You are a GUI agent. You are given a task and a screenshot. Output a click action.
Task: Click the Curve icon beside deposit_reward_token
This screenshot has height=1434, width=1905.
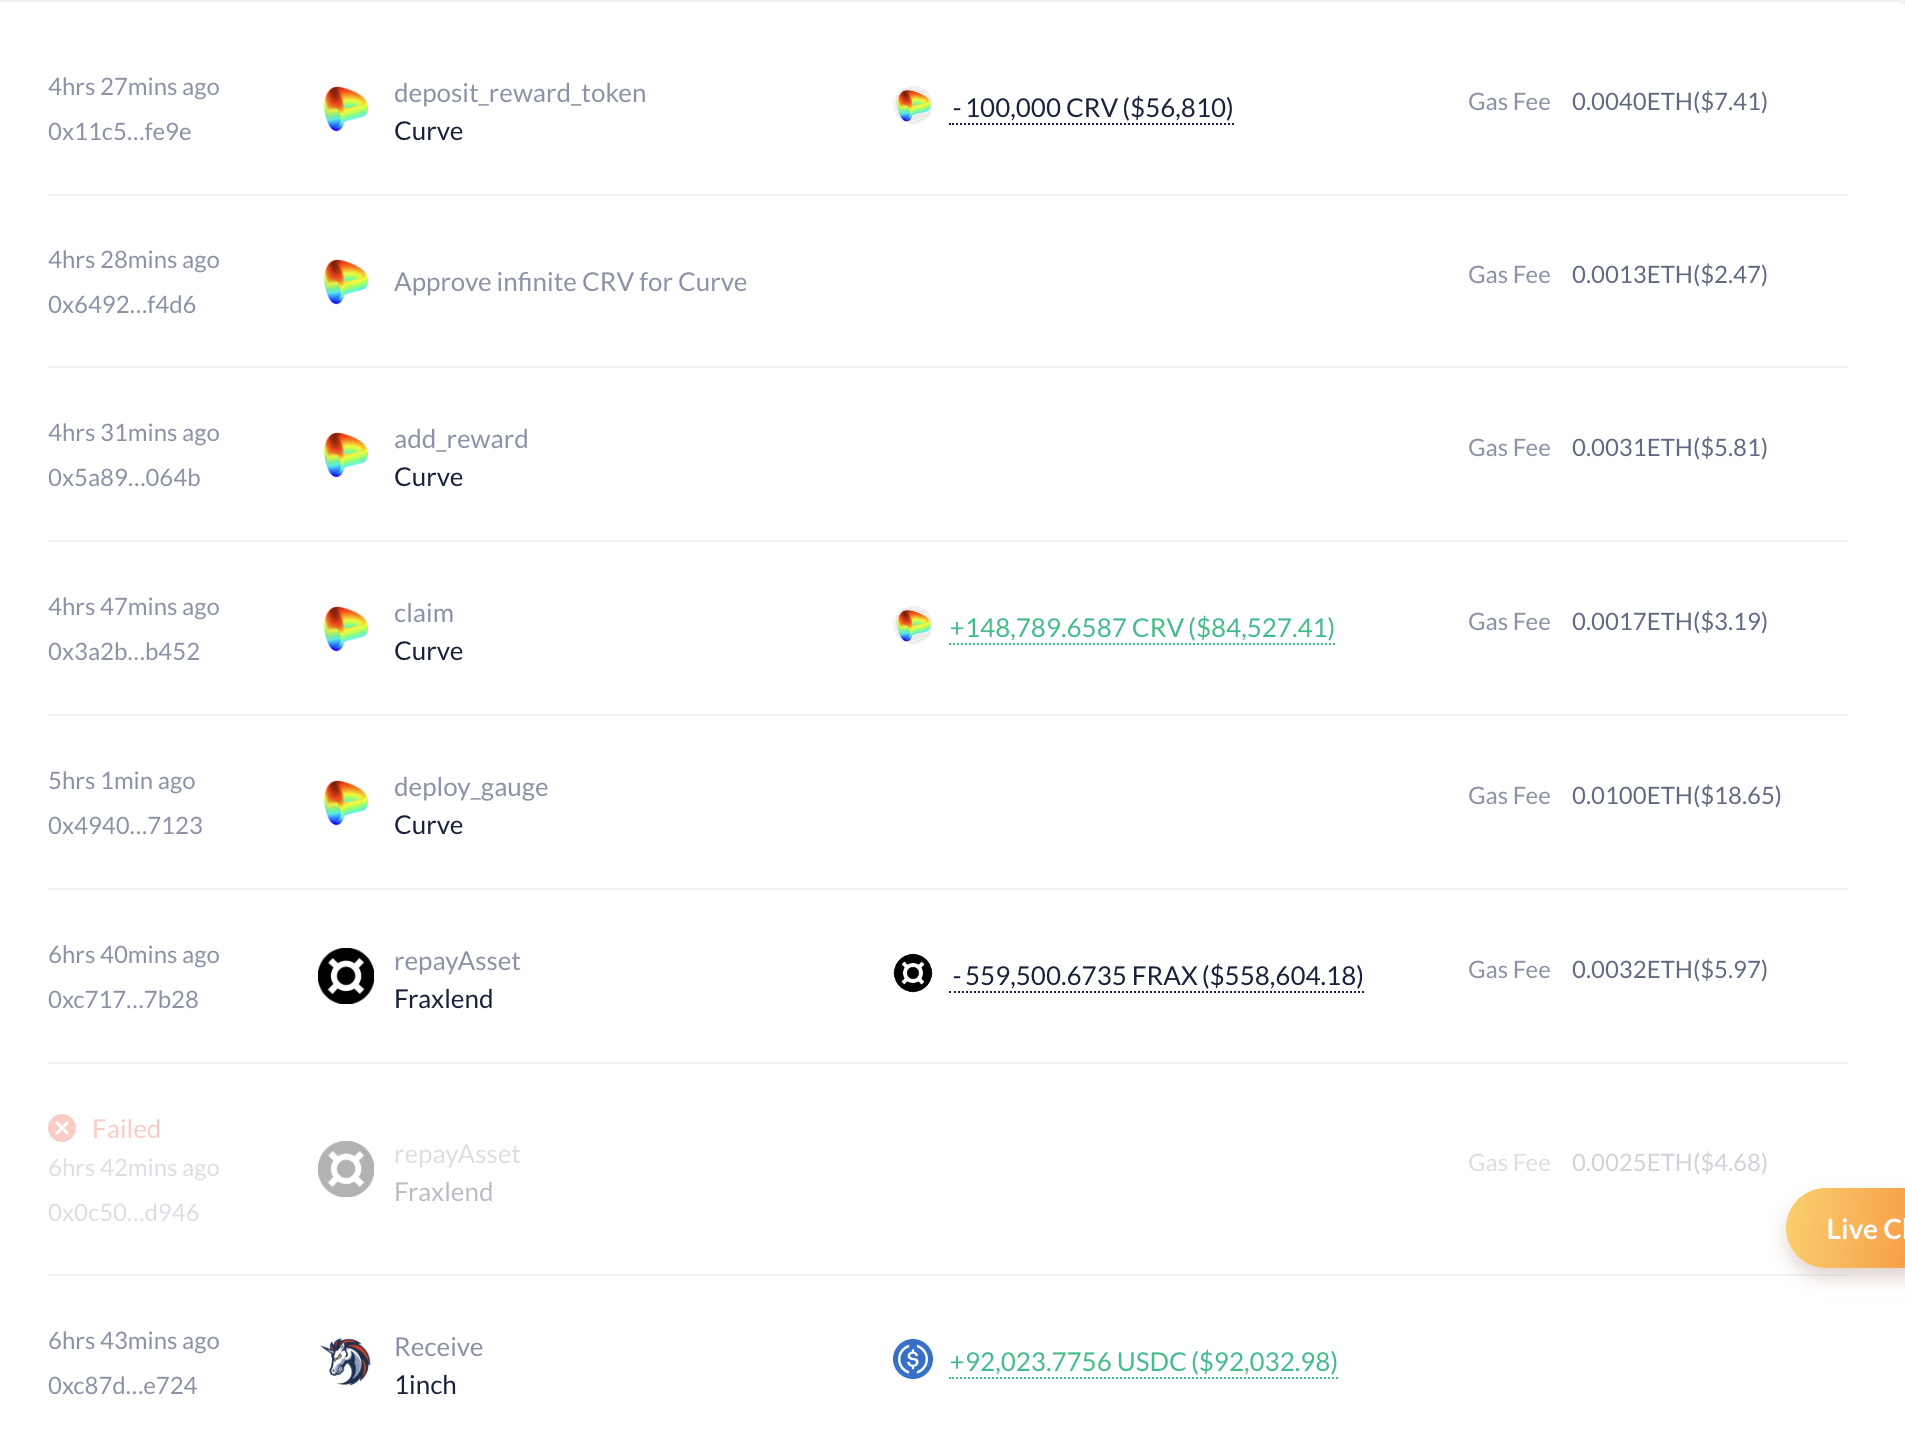tap(346, 109)
